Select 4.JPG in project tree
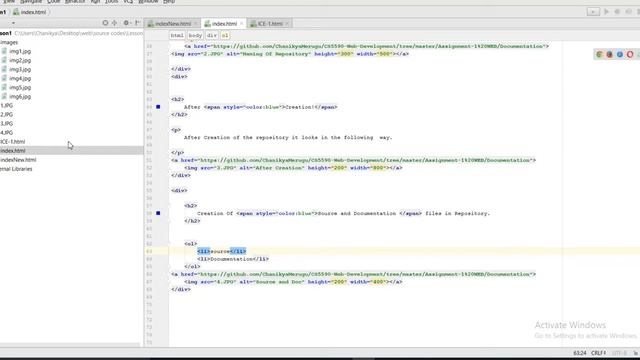640x360 pixels. click(7, 133)
